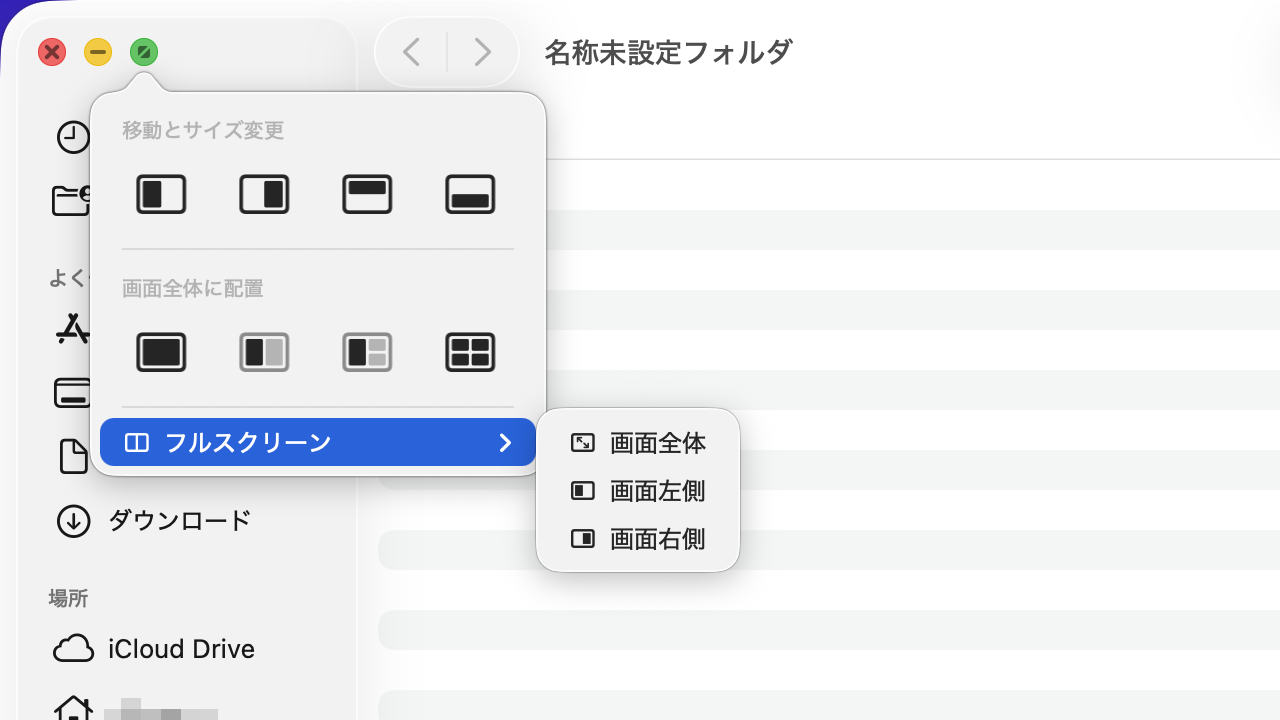
Task: Choose the left-plus-quarters arrangement icon
Action: click(367, 352)
